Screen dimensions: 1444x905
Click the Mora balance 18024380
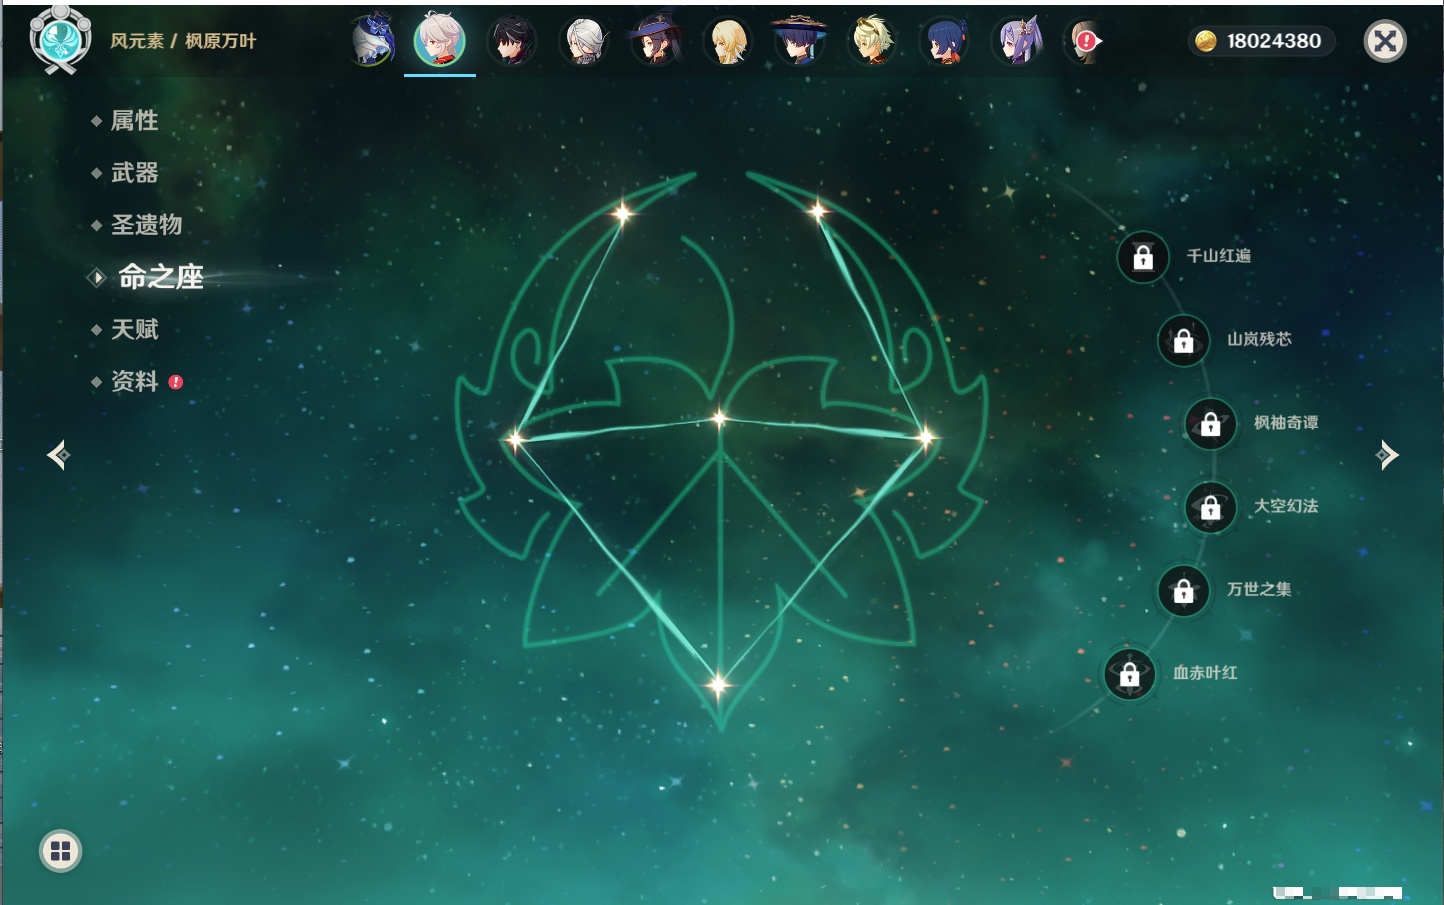[1262, 41]
